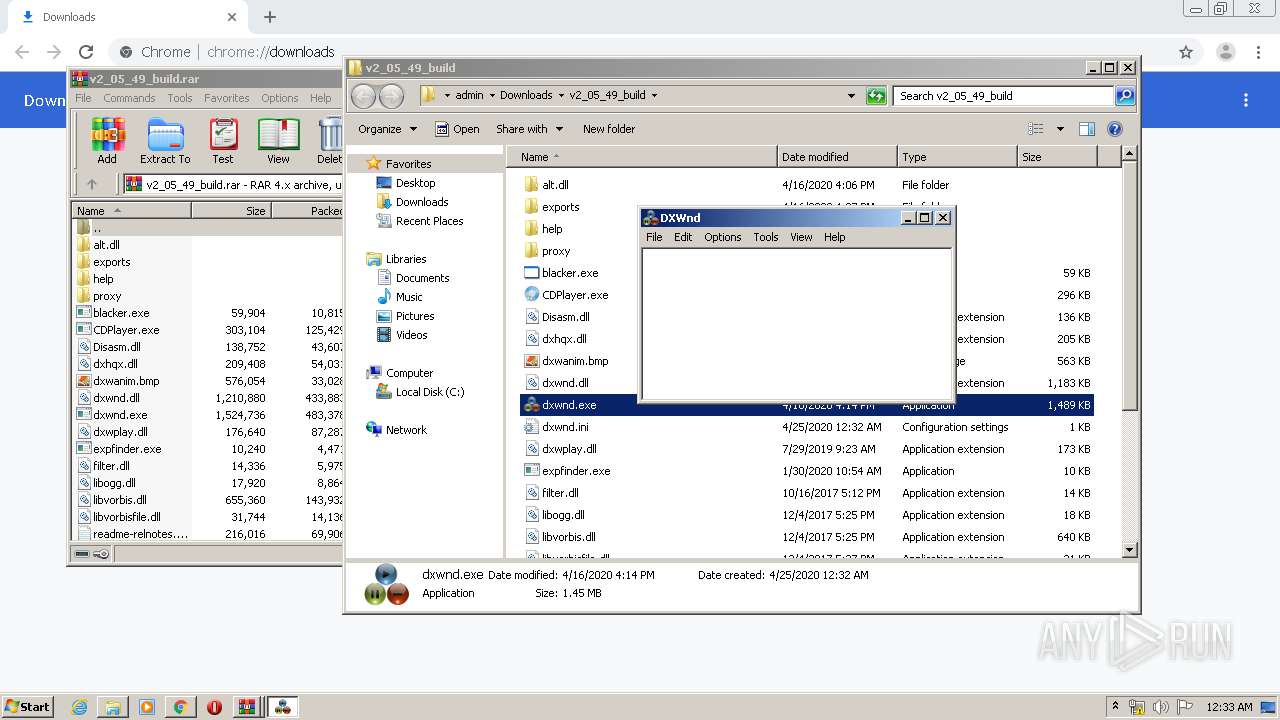
Task: Open Explorer help icon
Action: click(x=1115, y=129)
